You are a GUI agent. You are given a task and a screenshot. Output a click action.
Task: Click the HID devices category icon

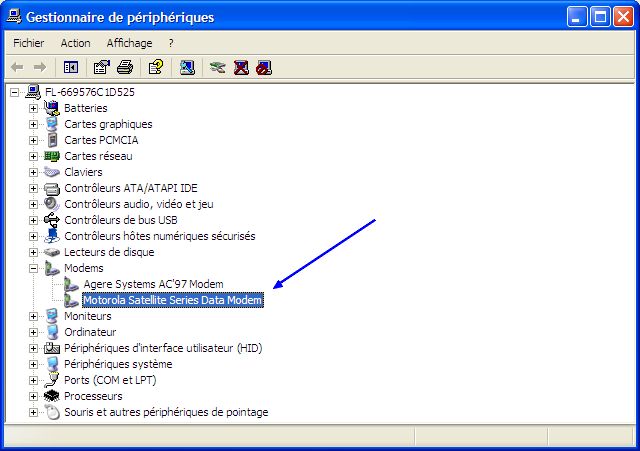[52, 348]
